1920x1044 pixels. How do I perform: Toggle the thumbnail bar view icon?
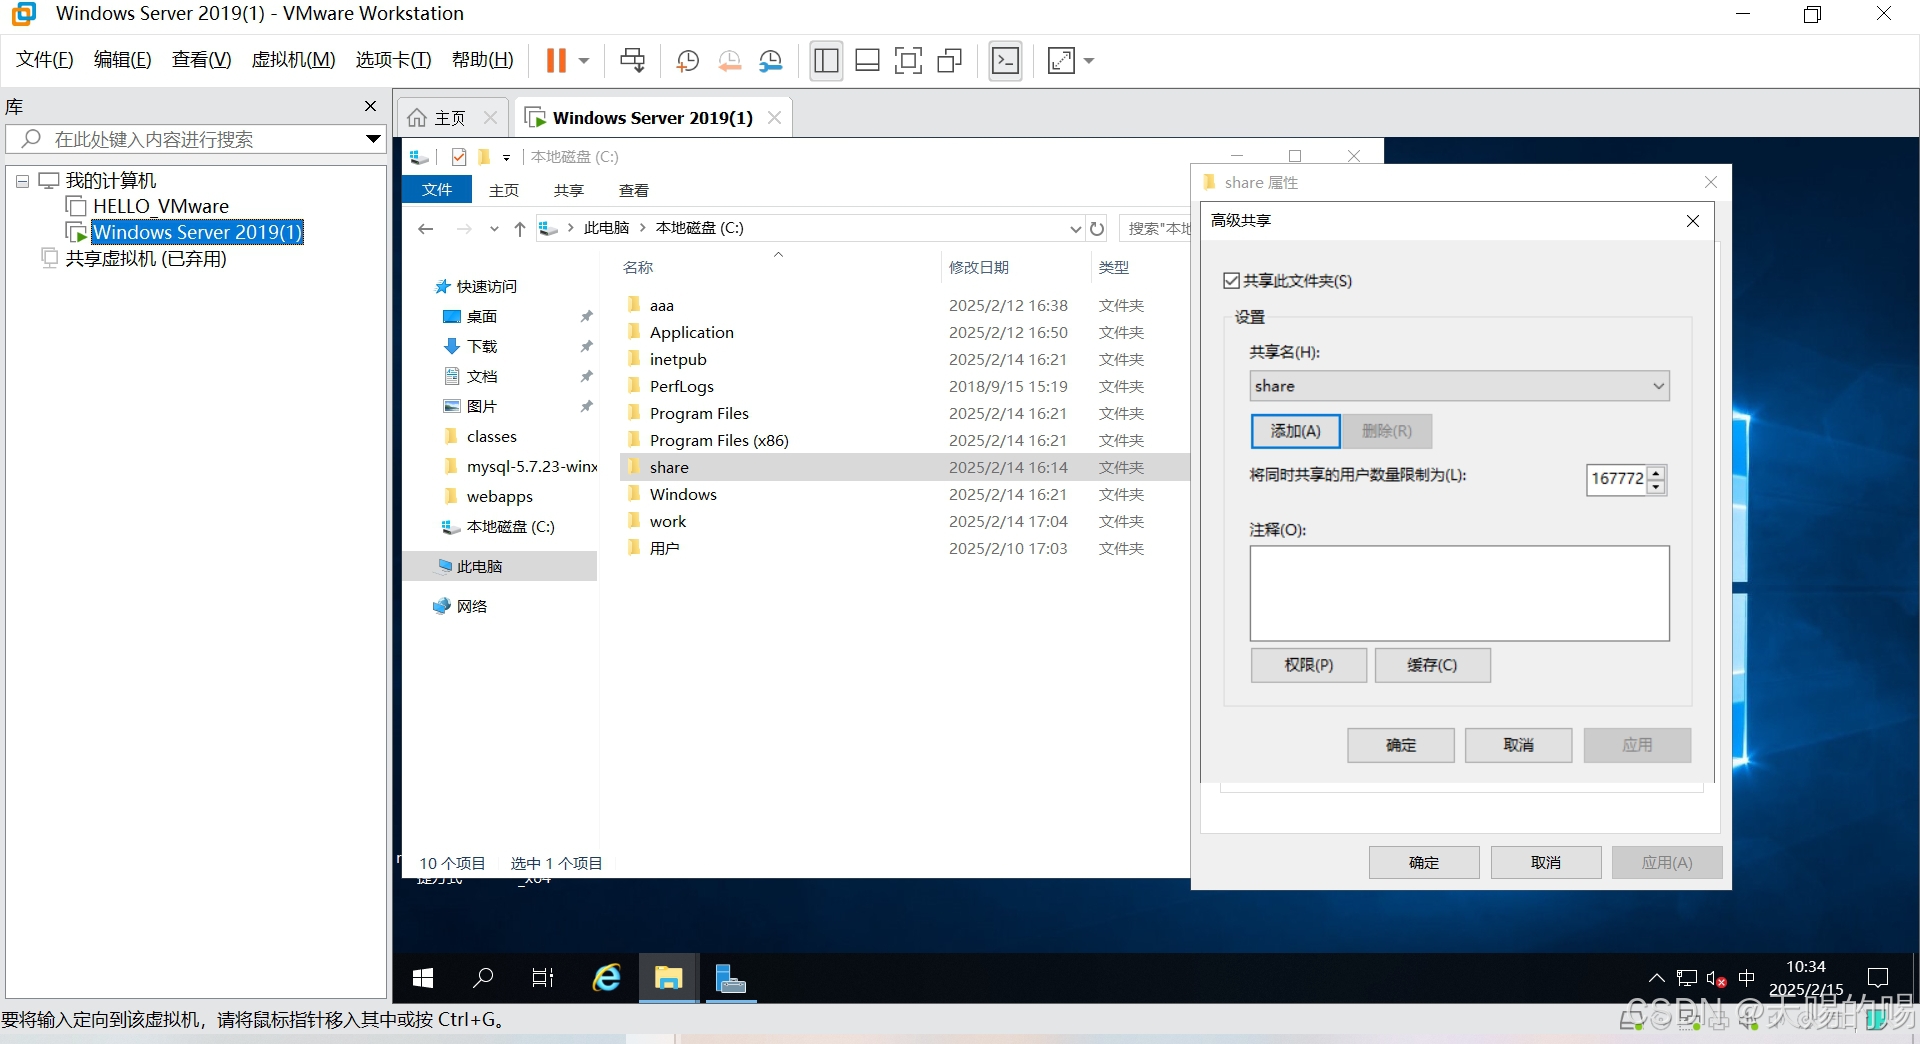point(867,61)
